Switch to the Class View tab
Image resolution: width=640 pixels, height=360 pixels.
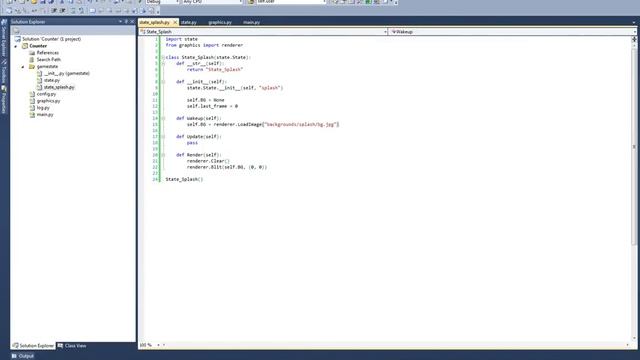[72, 346]
